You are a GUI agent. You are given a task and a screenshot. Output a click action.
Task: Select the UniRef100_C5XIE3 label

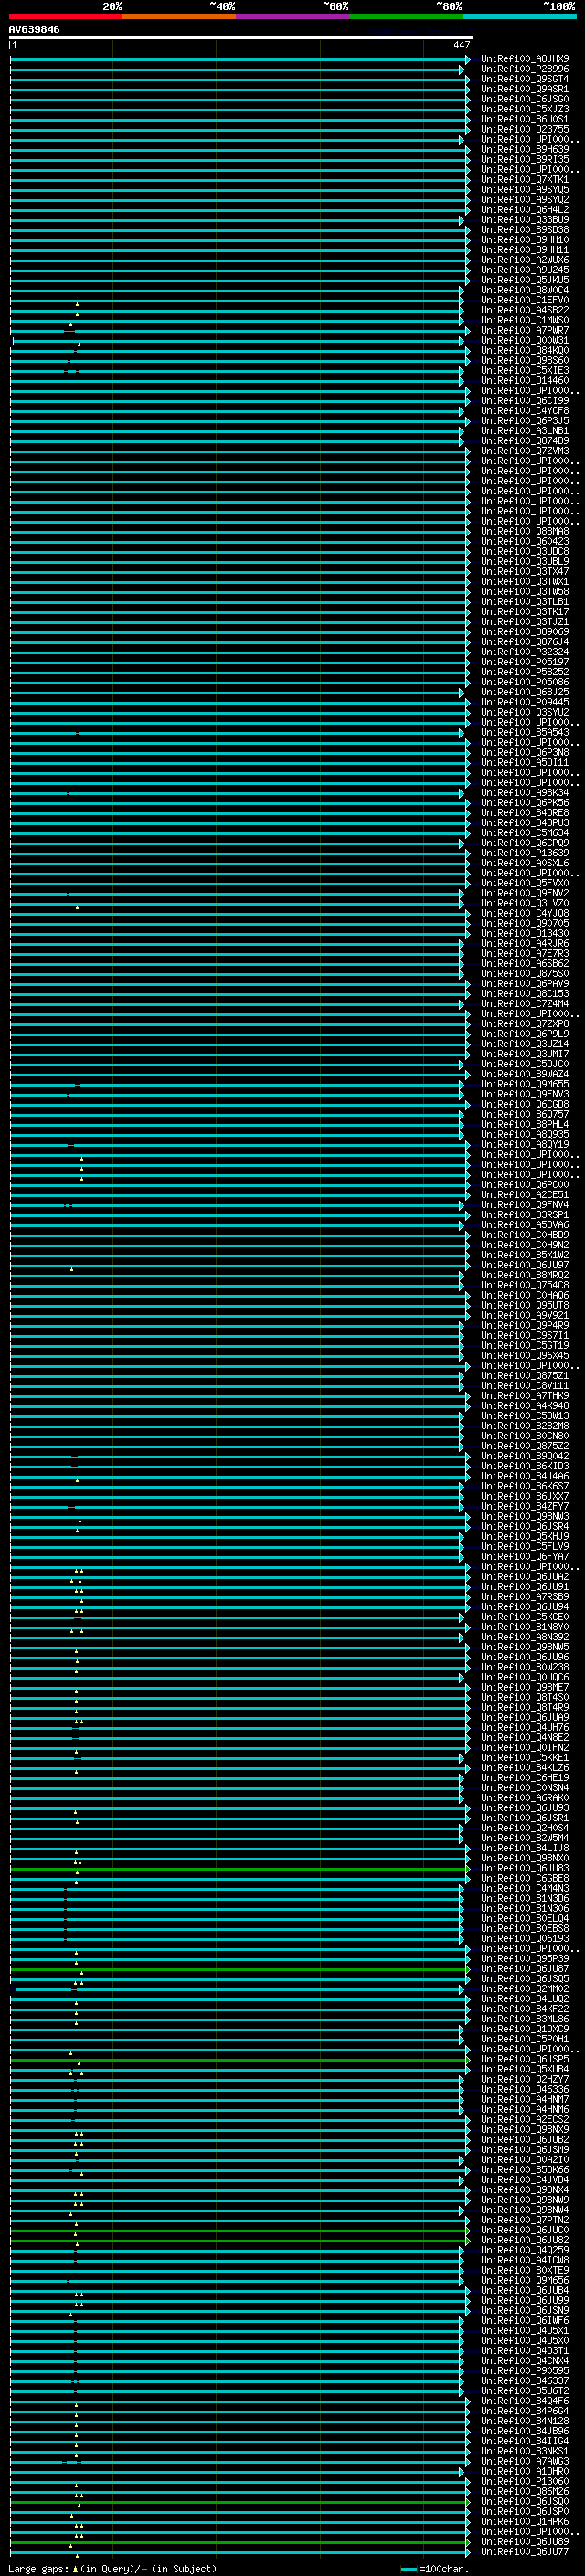525,370
